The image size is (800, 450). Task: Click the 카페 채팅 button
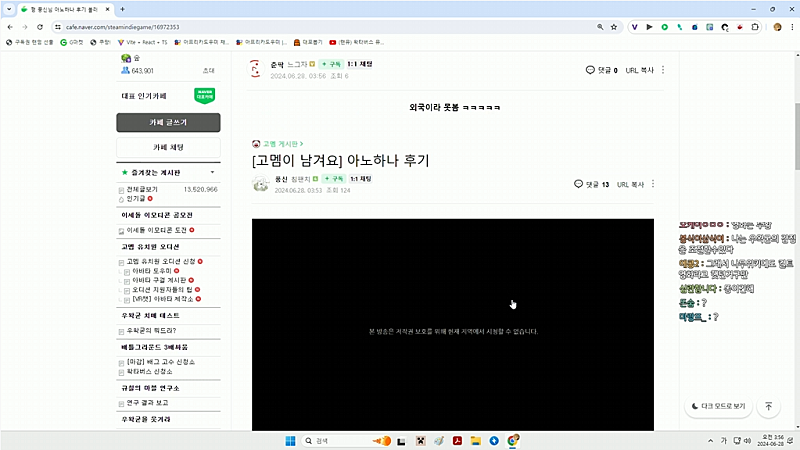[167, 147]
